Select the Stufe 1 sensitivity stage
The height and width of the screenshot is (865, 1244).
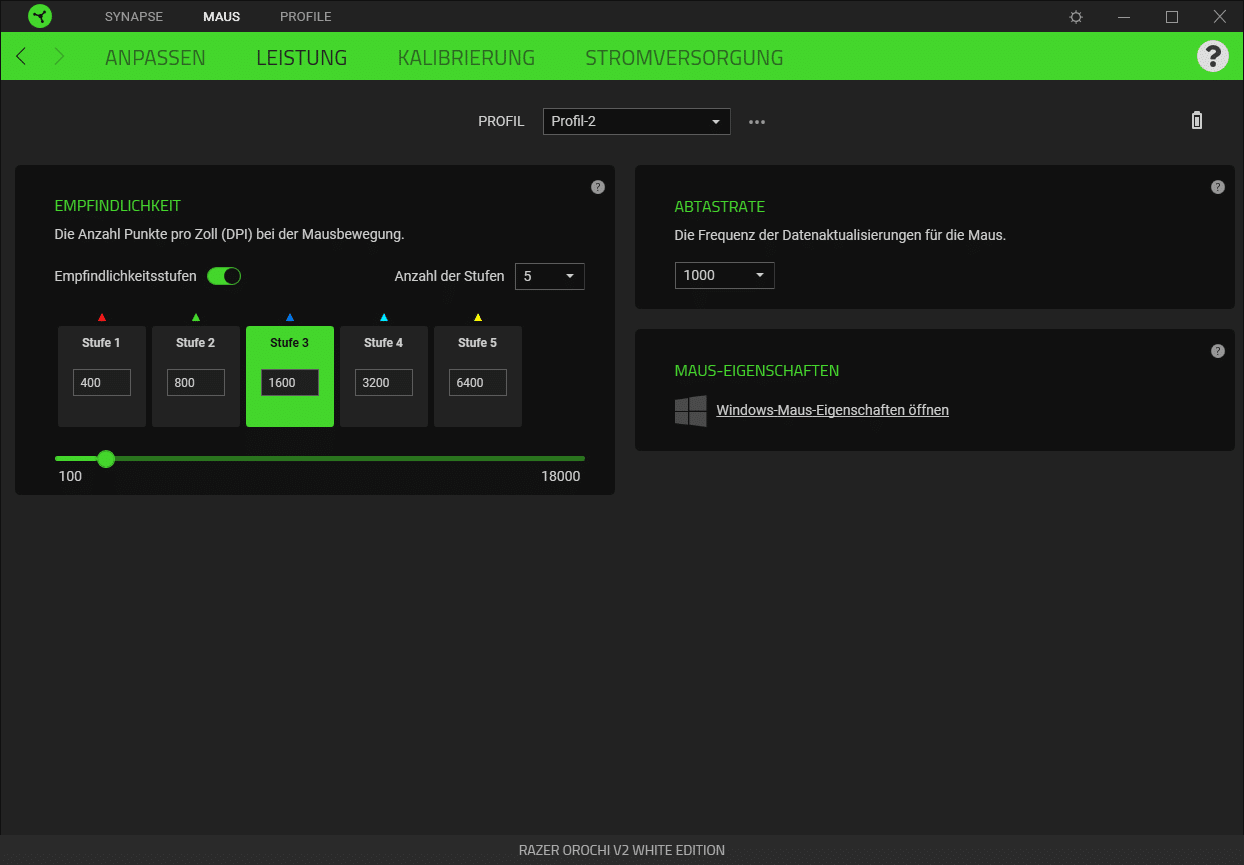pyautogui.click(x=102, y=343)
